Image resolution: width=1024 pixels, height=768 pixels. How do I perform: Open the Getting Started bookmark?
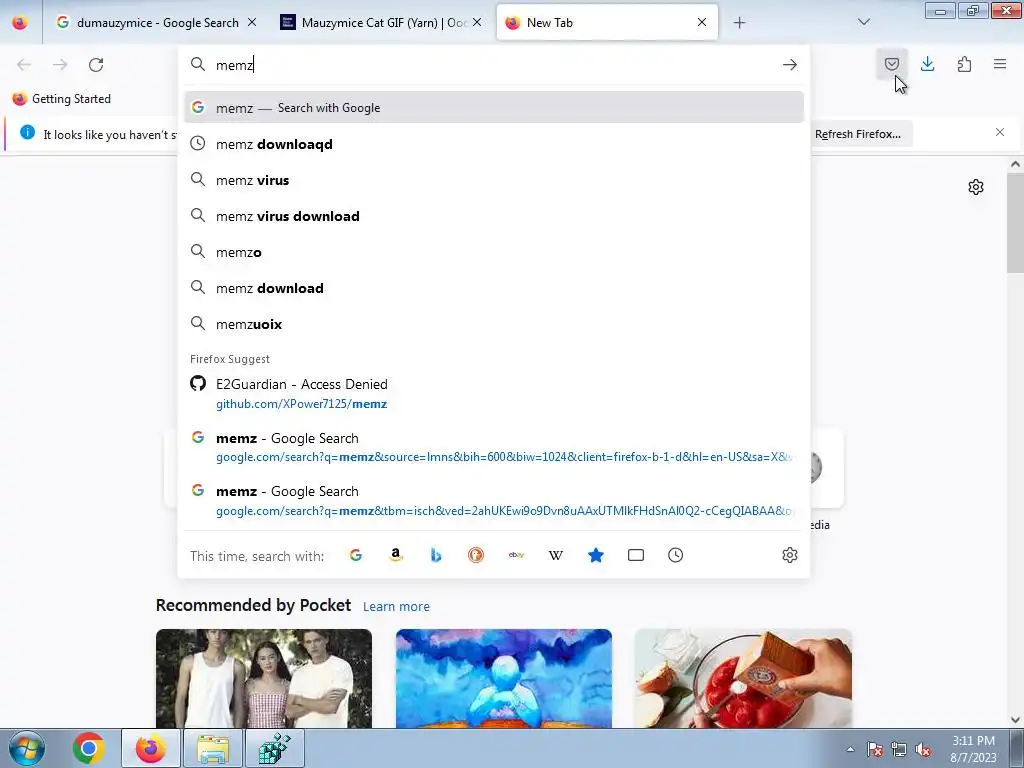tap(62, 99)
